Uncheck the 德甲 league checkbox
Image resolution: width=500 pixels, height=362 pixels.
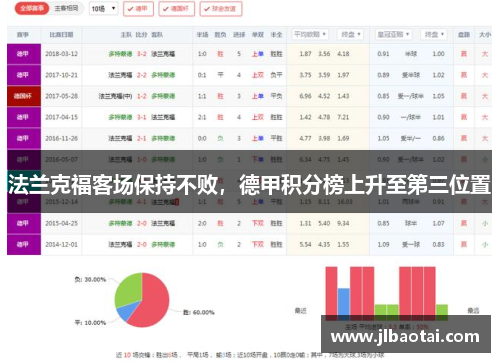coord(138,9)
